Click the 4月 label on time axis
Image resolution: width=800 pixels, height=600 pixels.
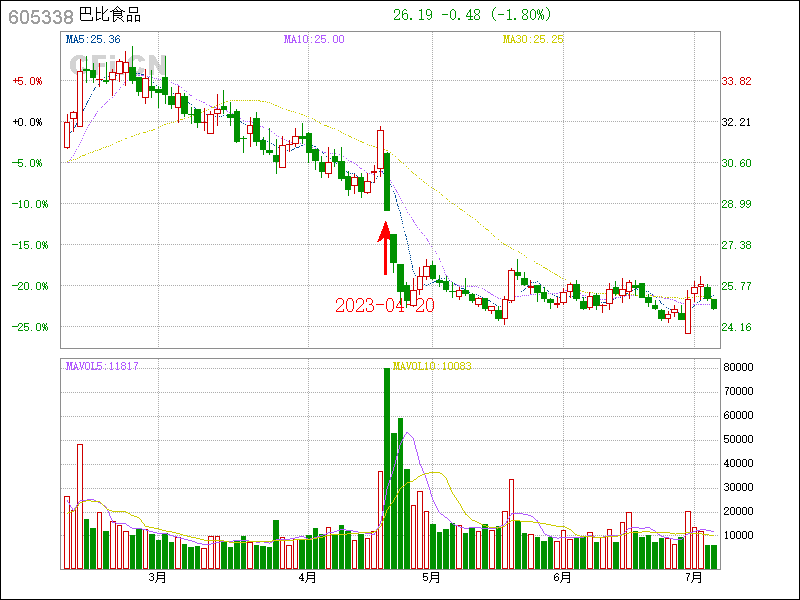pos(307,577)
